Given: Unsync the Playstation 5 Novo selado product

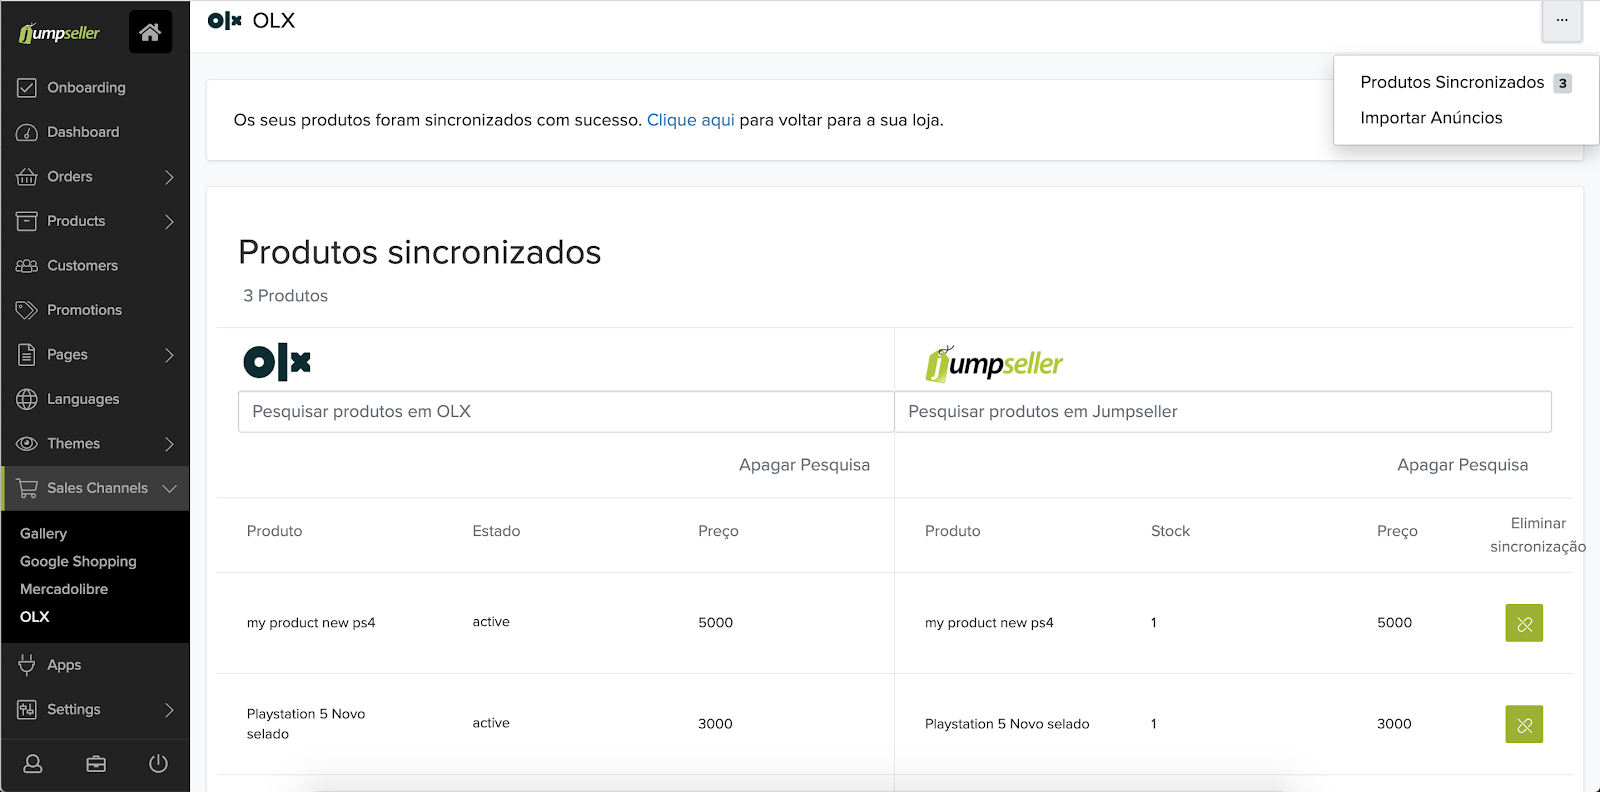Looking at the screenshot, I should (1523, 724).
